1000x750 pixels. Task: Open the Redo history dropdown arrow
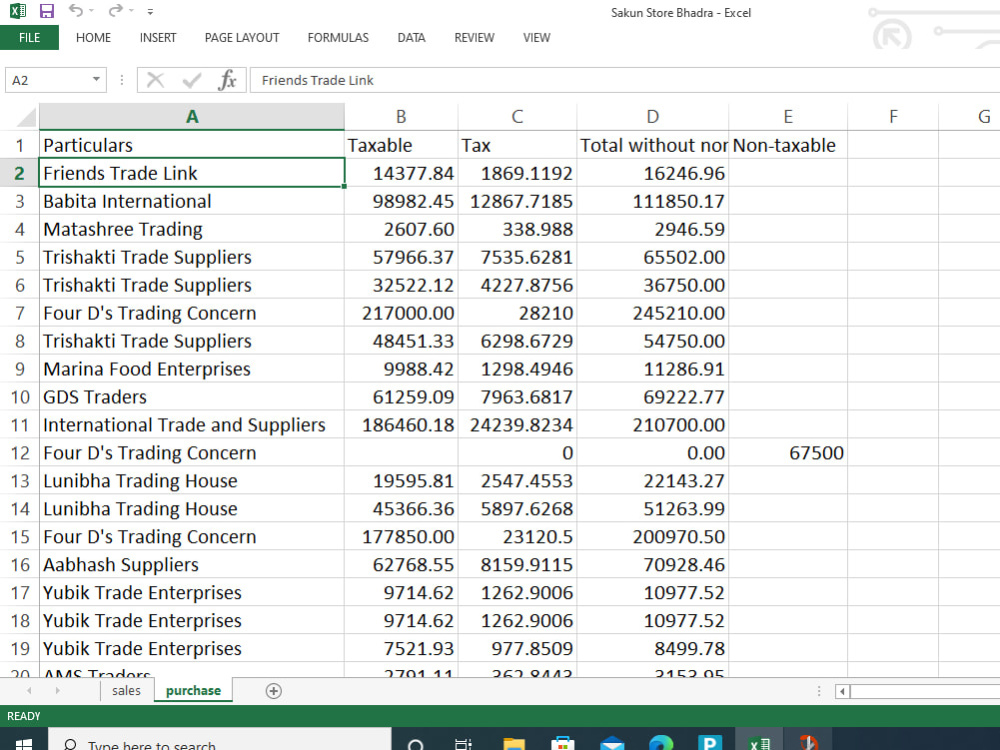click(x=131, y=11)
